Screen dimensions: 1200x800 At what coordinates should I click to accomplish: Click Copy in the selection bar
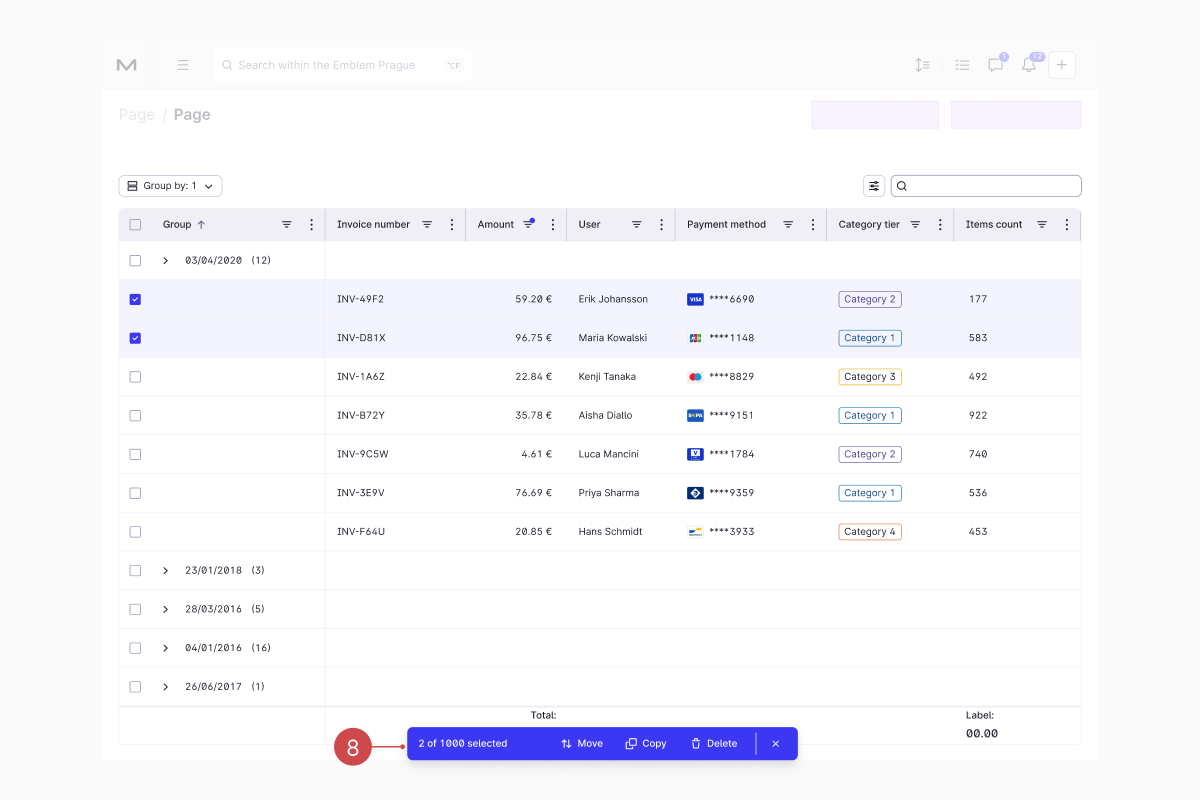pyautogui.click(x=646, y=744)
